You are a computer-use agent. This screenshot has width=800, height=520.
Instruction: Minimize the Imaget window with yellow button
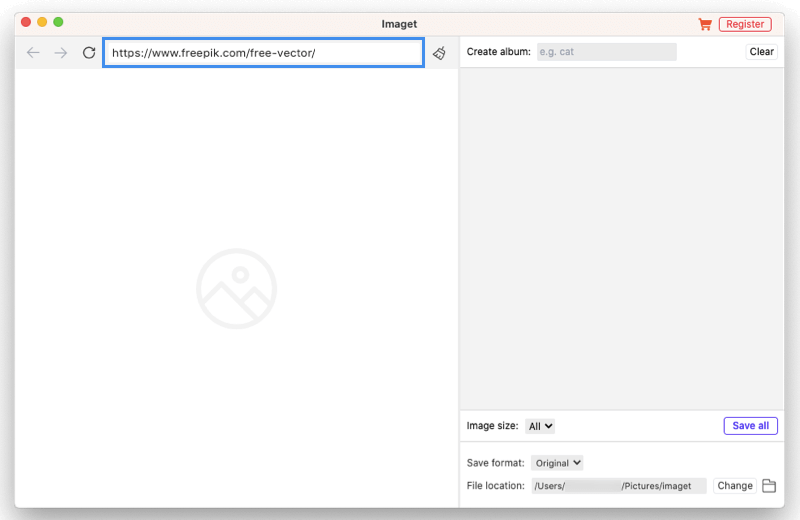point(42,22)
